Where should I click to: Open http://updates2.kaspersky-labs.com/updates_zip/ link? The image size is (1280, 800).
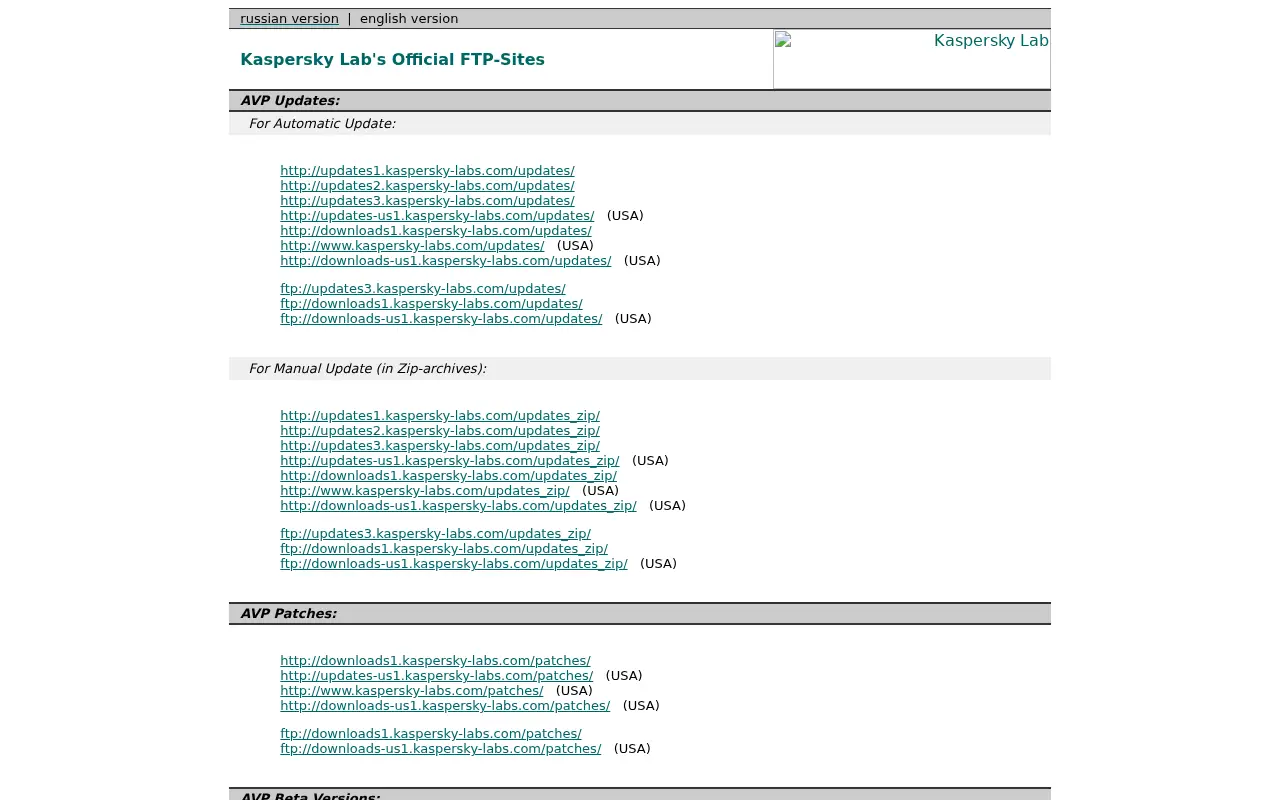coord(440,431)
